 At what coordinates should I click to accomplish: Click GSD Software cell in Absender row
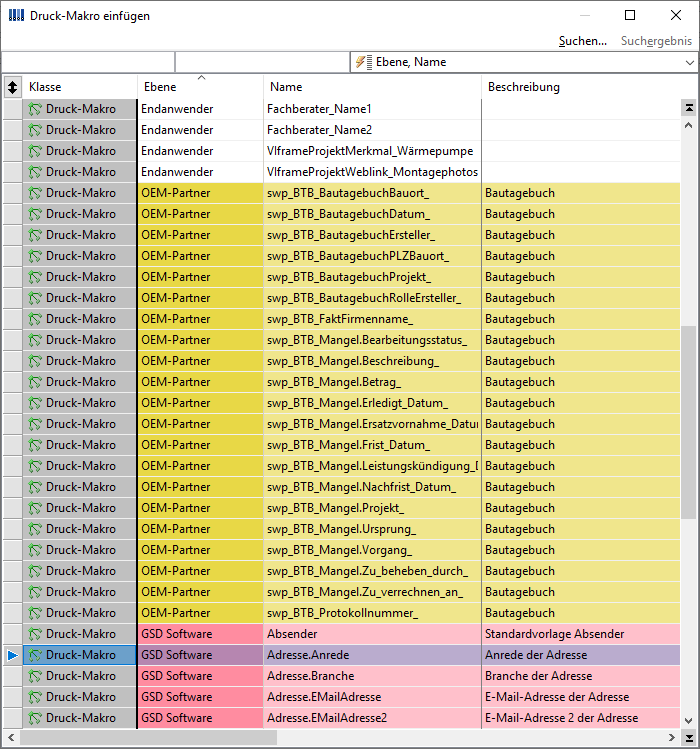coord(200,634)
